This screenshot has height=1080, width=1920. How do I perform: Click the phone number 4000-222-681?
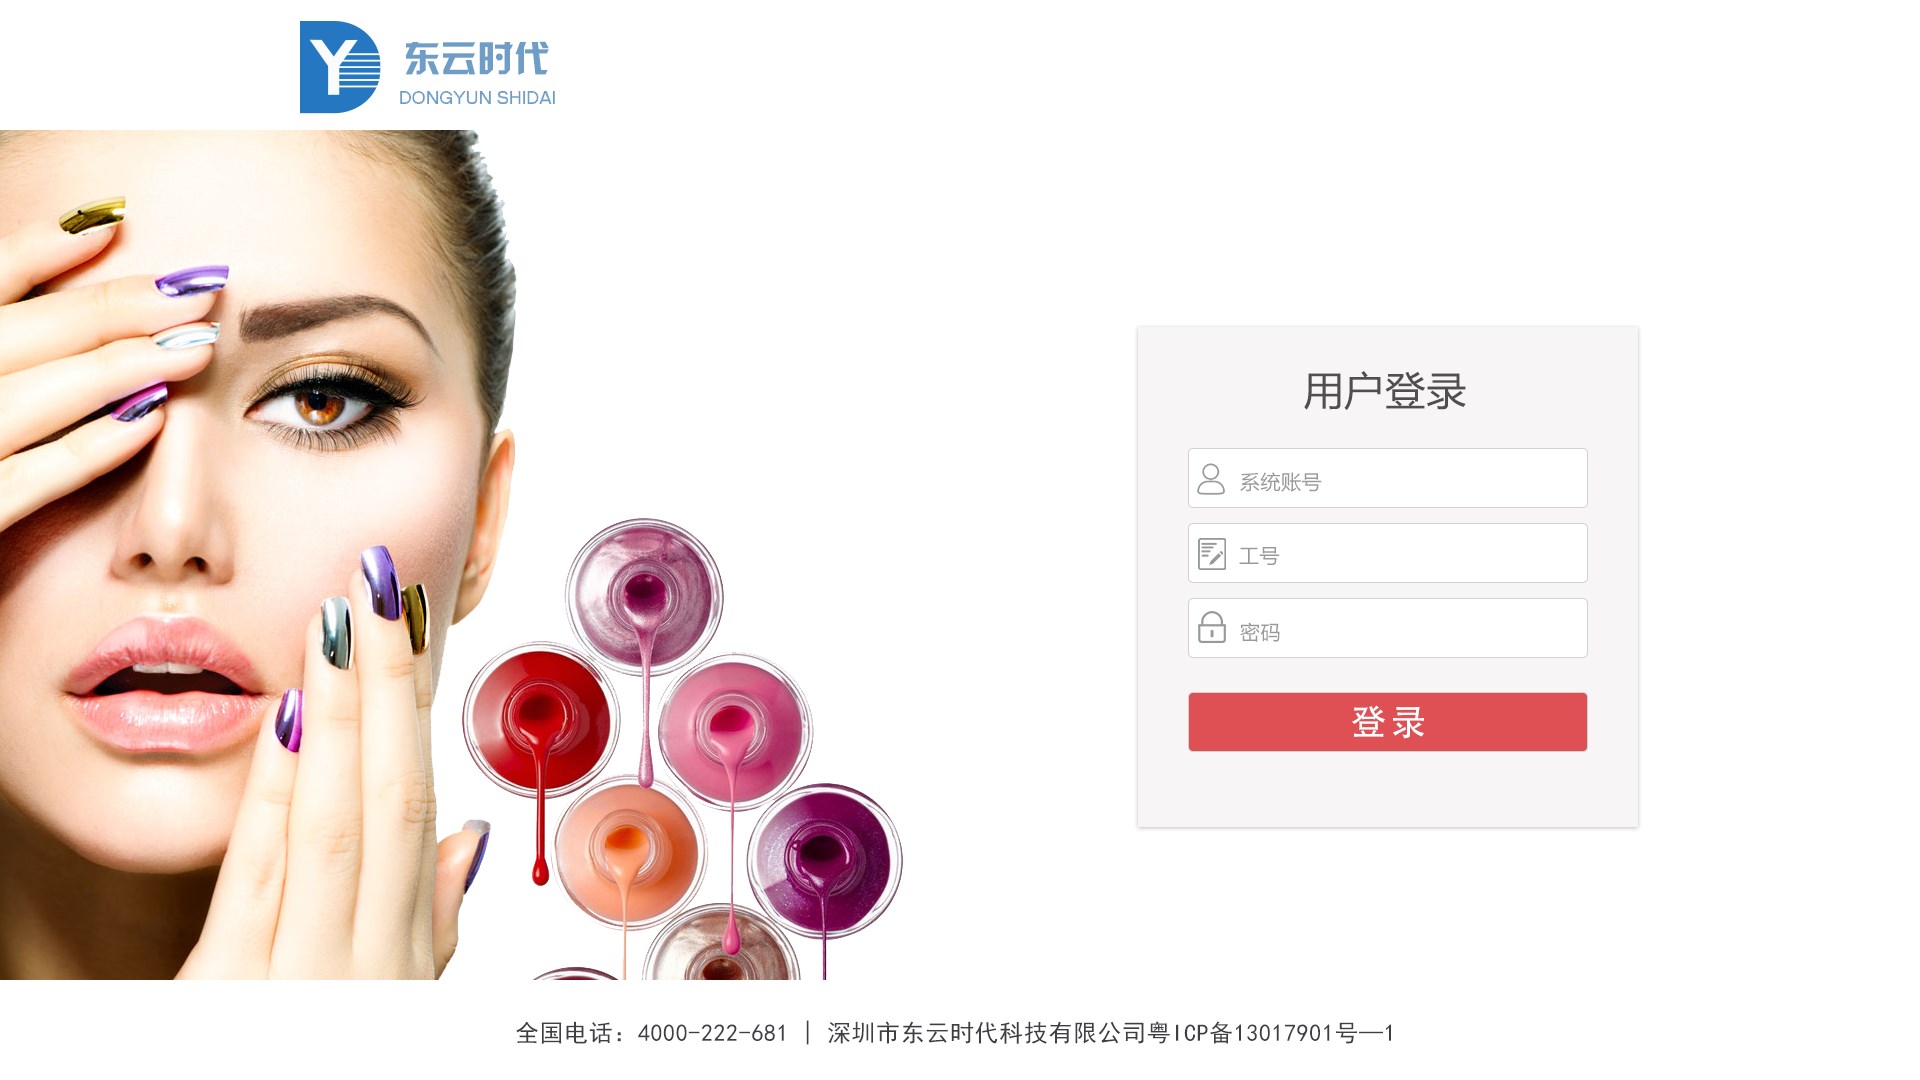click(712, 1033)
